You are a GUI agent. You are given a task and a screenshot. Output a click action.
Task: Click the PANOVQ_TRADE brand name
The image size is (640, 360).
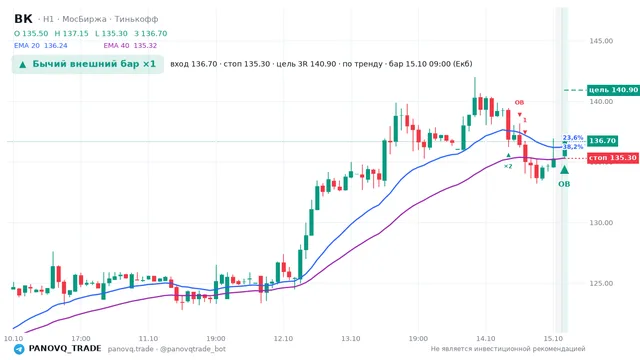click(x=65, y=349)
